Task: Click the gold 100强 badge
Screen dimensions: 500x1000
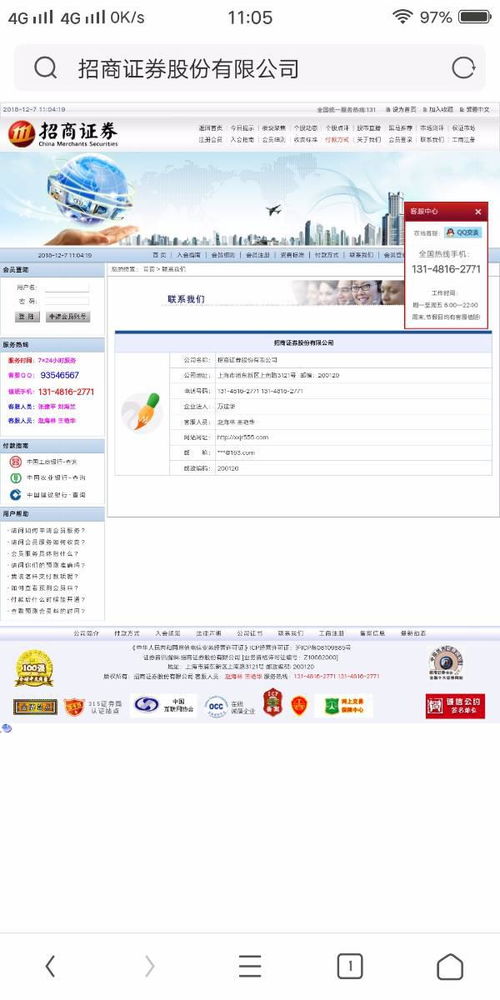Action: point(34,668)
